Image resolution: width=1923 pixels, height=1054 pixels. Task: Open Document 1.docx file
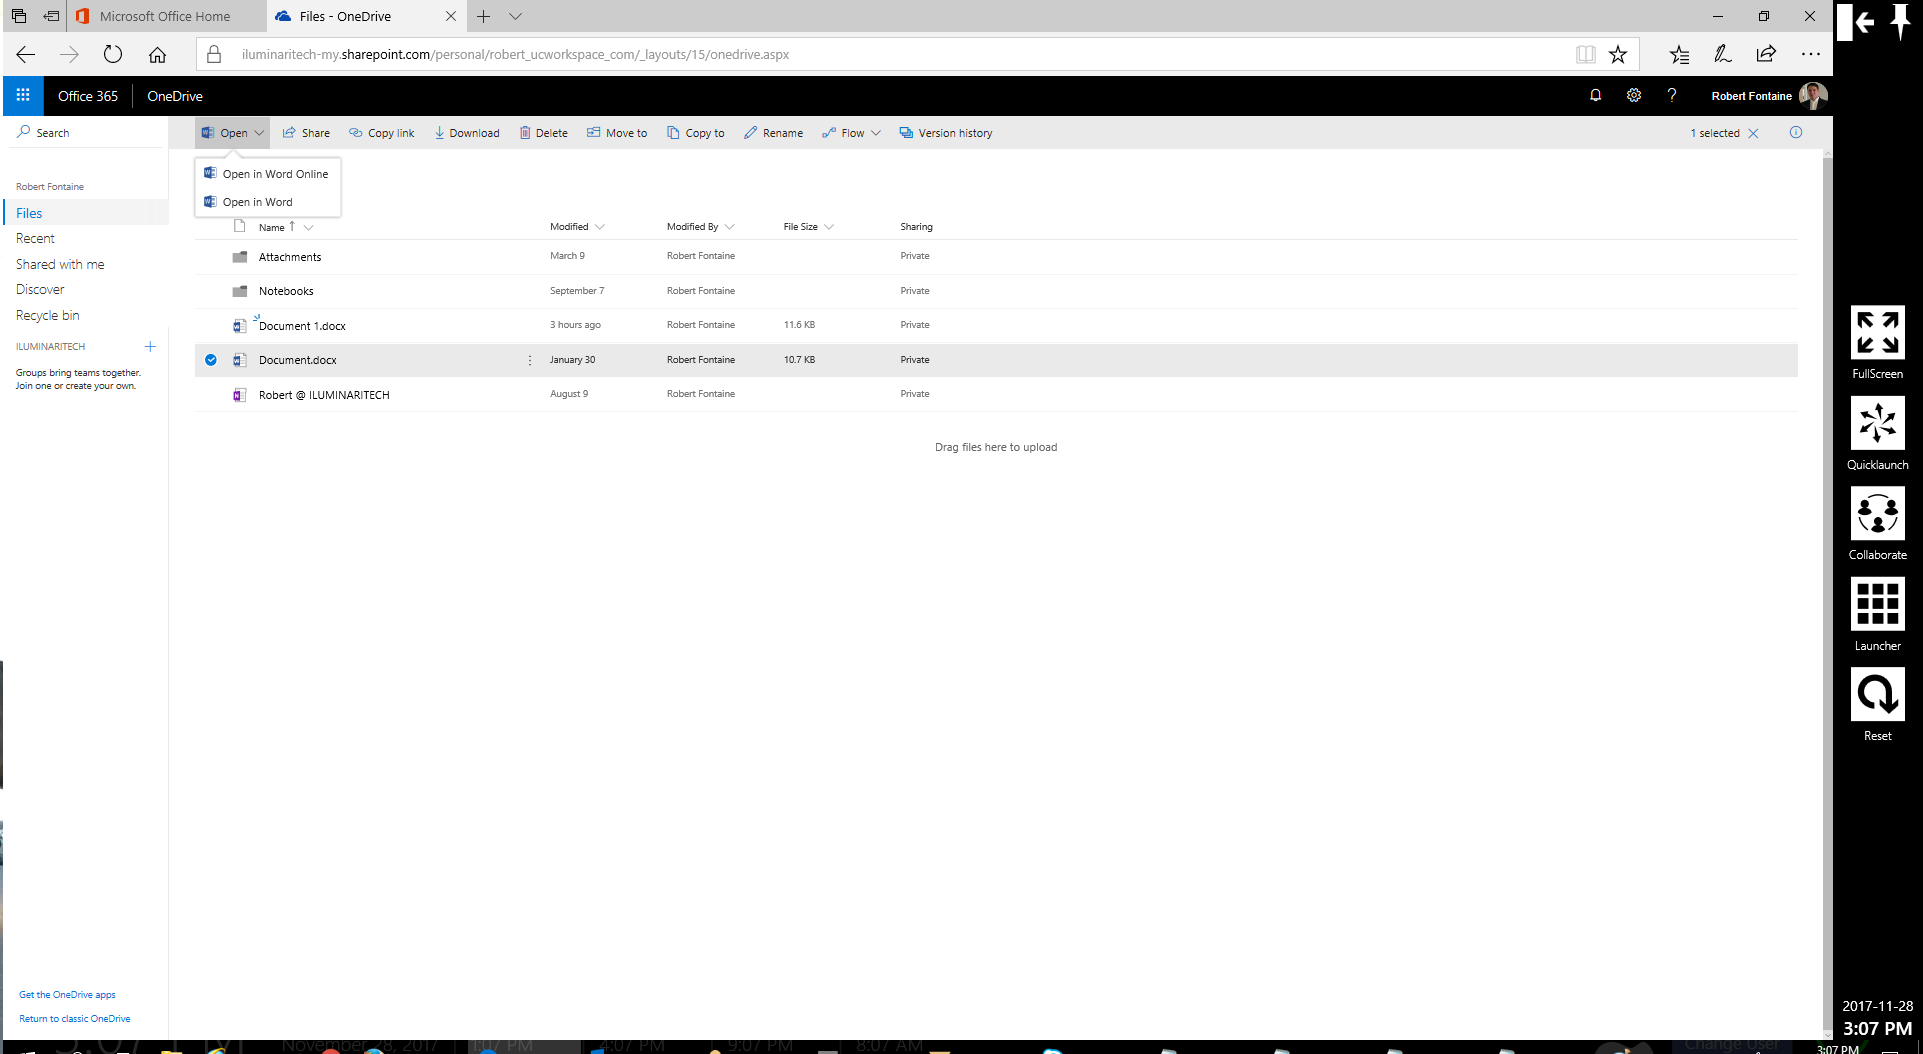pyautogui.click(x=302, y=326)
